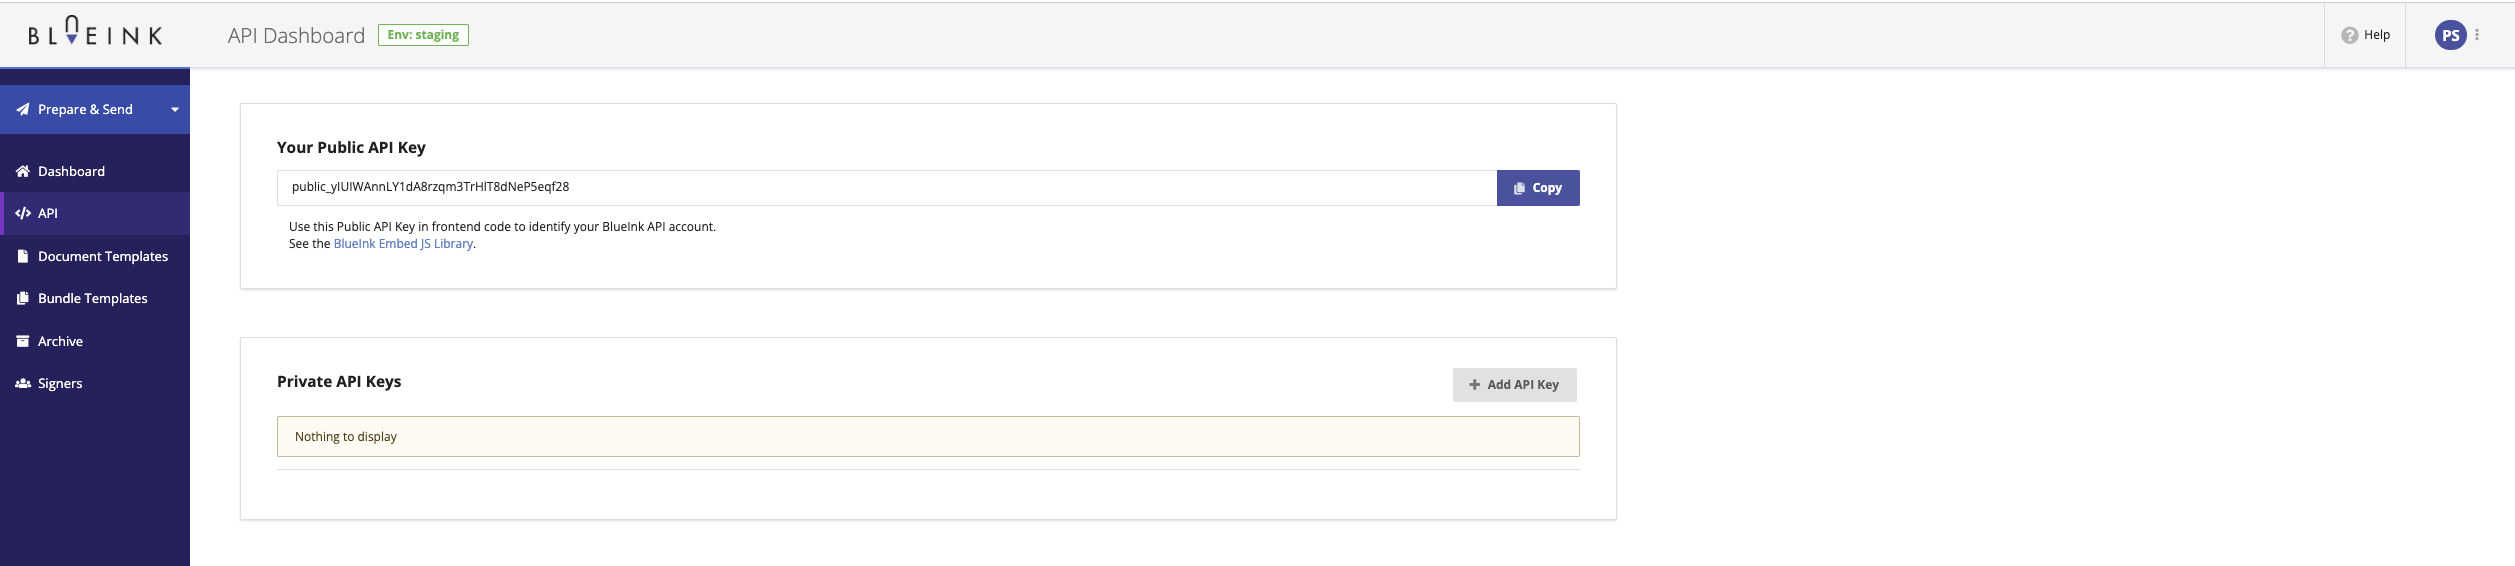
Task: Click Add API Key button
Action: click(x=1514, y=385)
